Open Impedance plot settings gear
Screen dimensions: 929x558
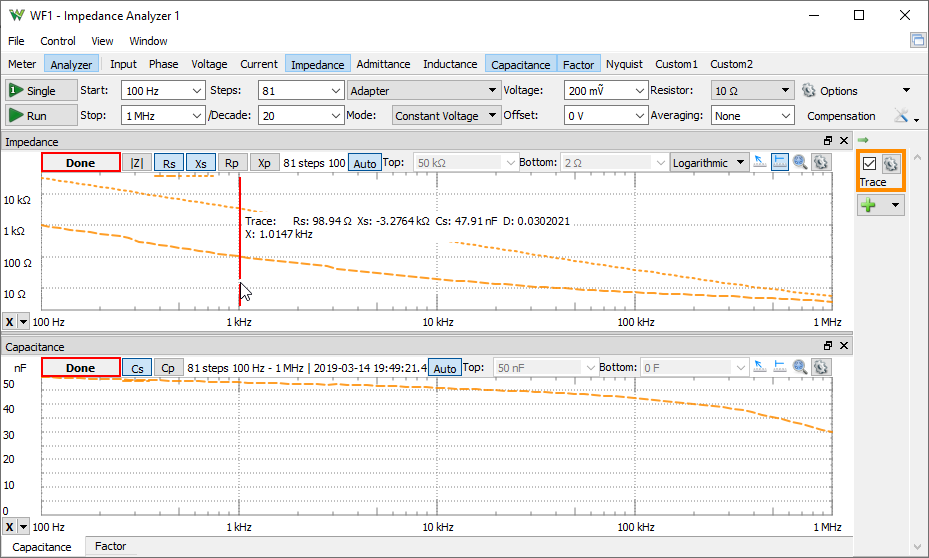[x=821, y=162]
